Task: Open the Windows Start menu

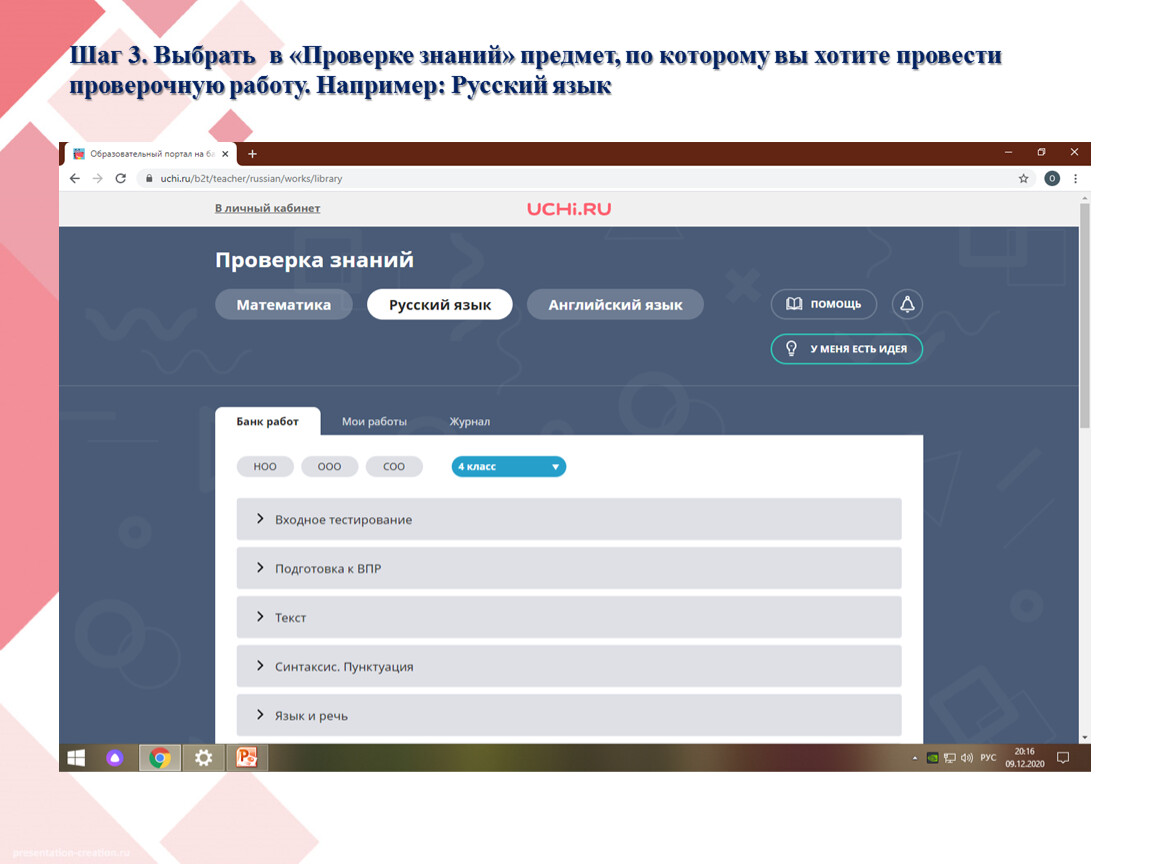Action: point(76,758)
